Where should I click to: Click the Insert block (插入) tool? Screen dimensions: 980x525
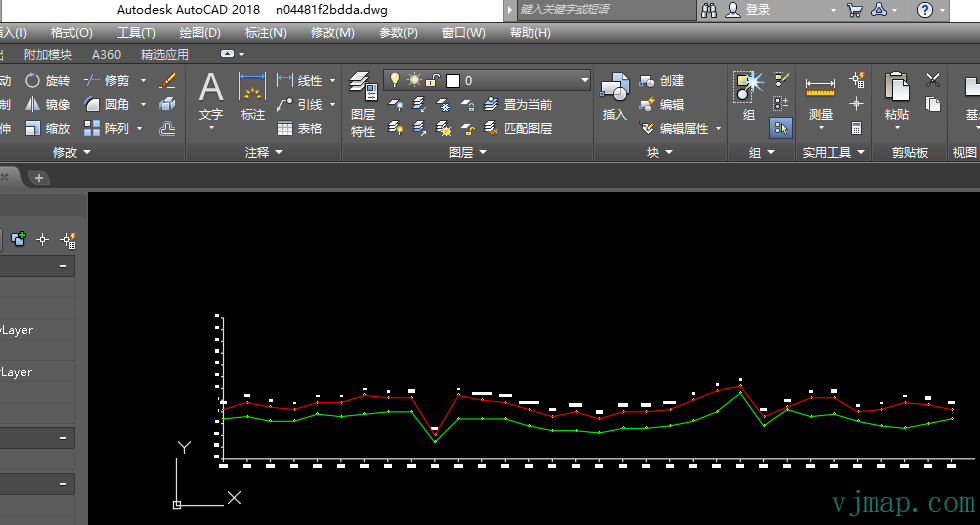click(614, 97)
